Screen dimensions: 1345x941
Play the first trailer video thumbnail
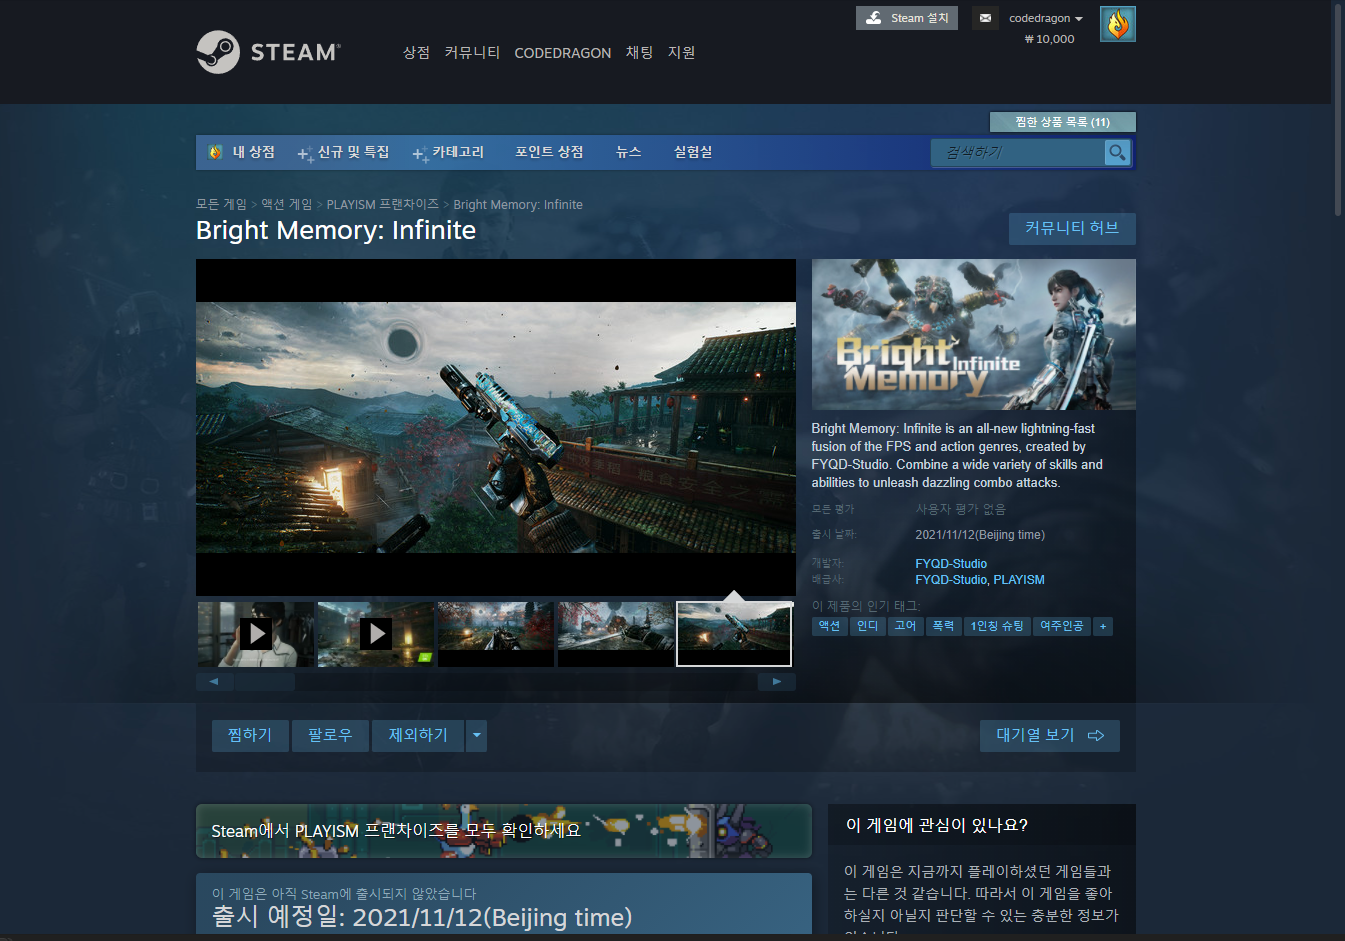click(x=256, y=633)
